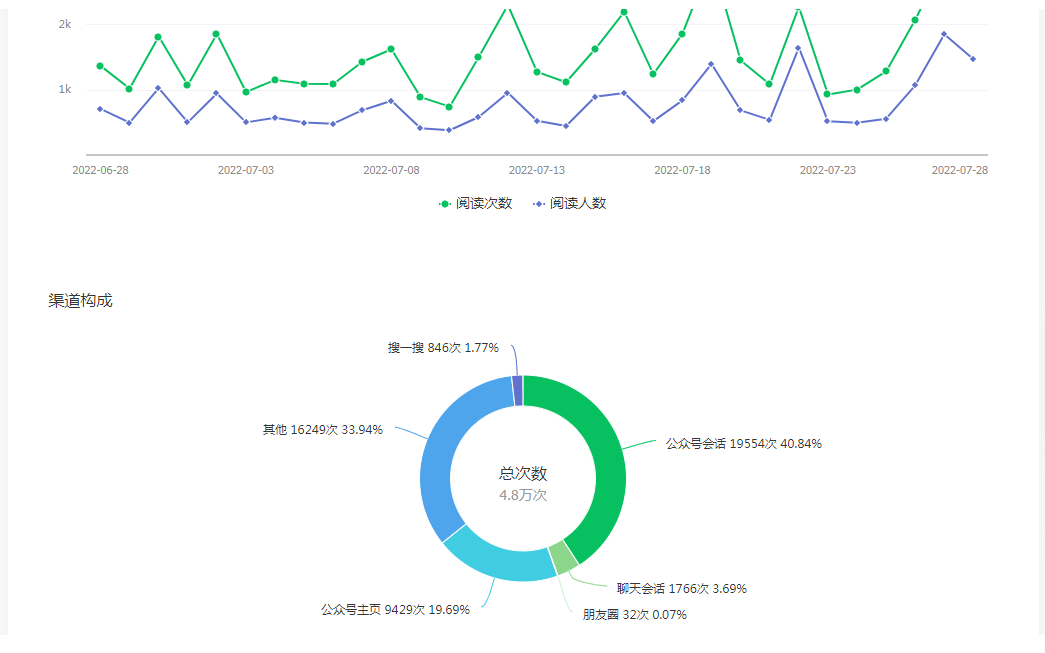Click the 2022-07-03 axis date

click(246, 170)
